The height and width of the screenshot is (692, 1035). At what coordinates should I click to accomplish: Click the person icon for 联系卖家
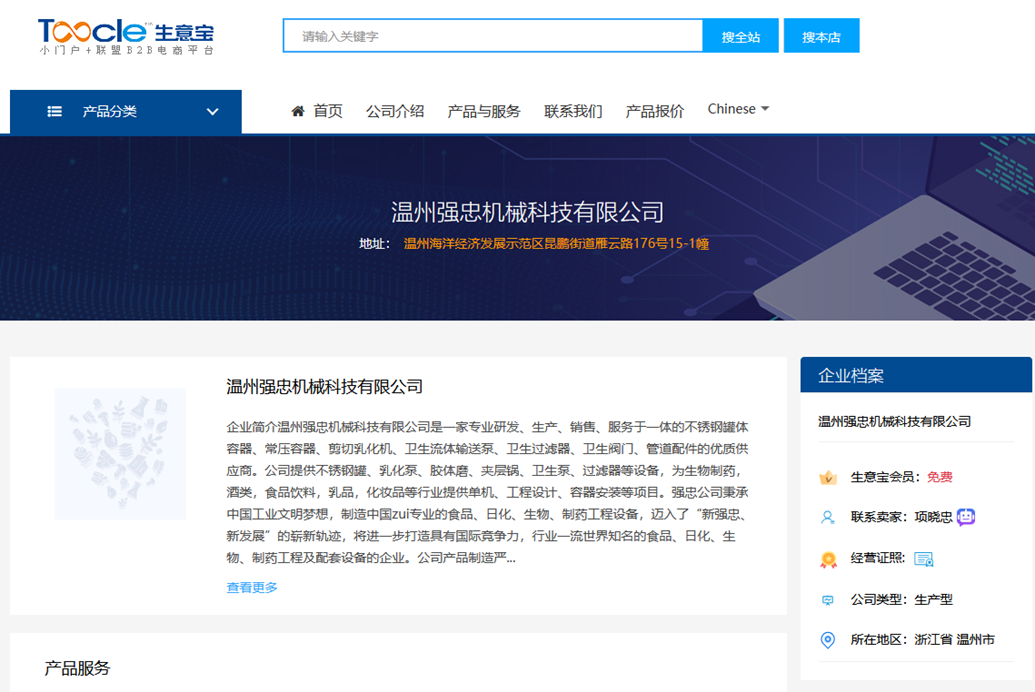point(827,517)
